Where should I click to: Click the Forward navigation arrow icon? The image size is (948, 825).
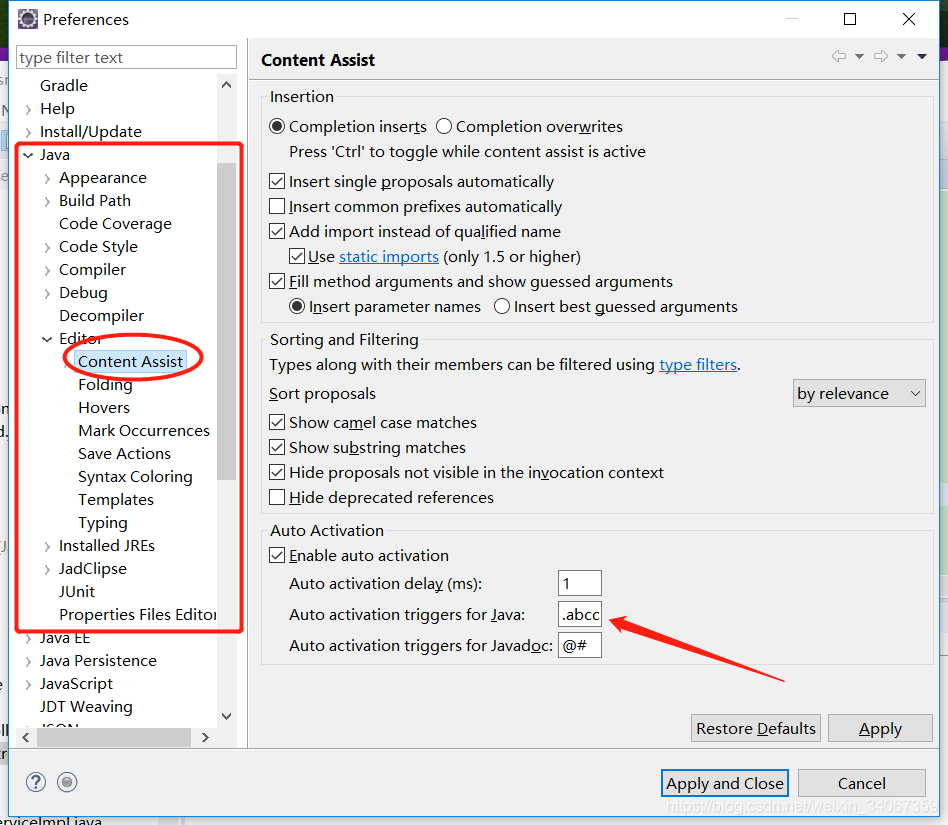[x=881, y=56]
